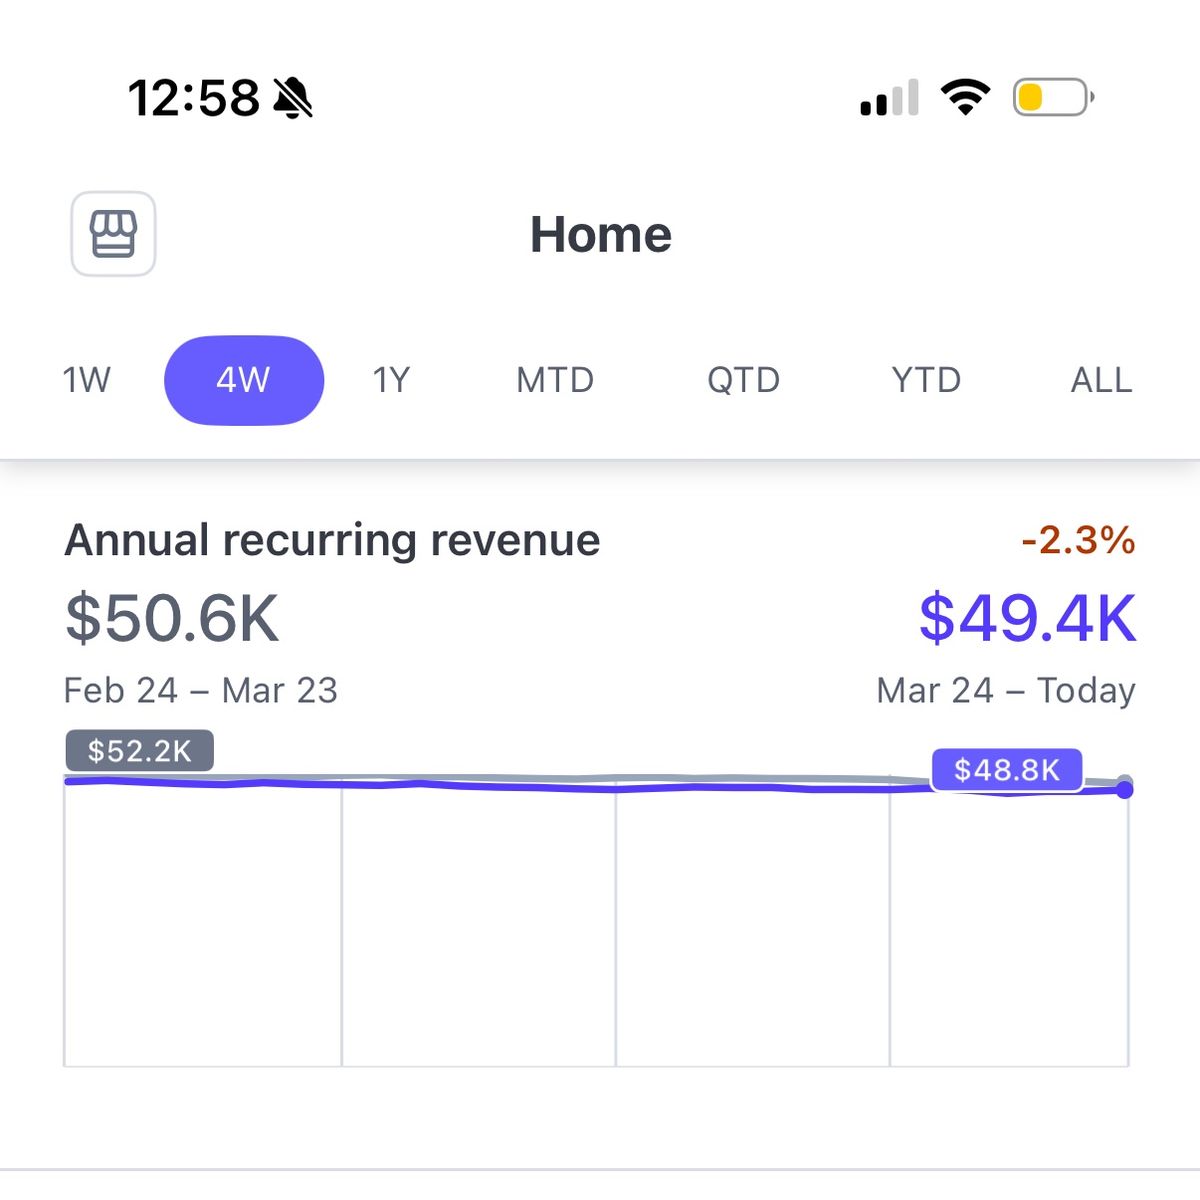
Task: Select the QTD period option
Action: (x=743, y=379)
